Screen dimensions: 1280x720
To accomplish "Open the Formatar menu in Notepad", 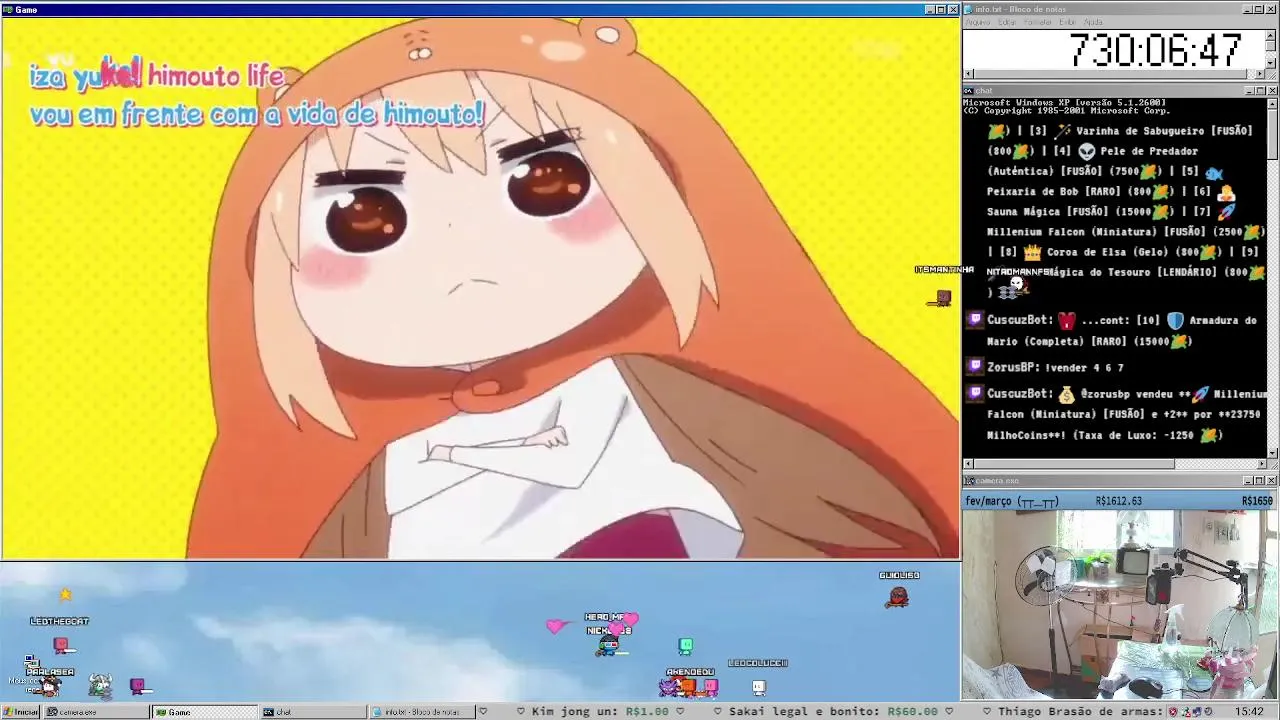I will pos(1037,22).
